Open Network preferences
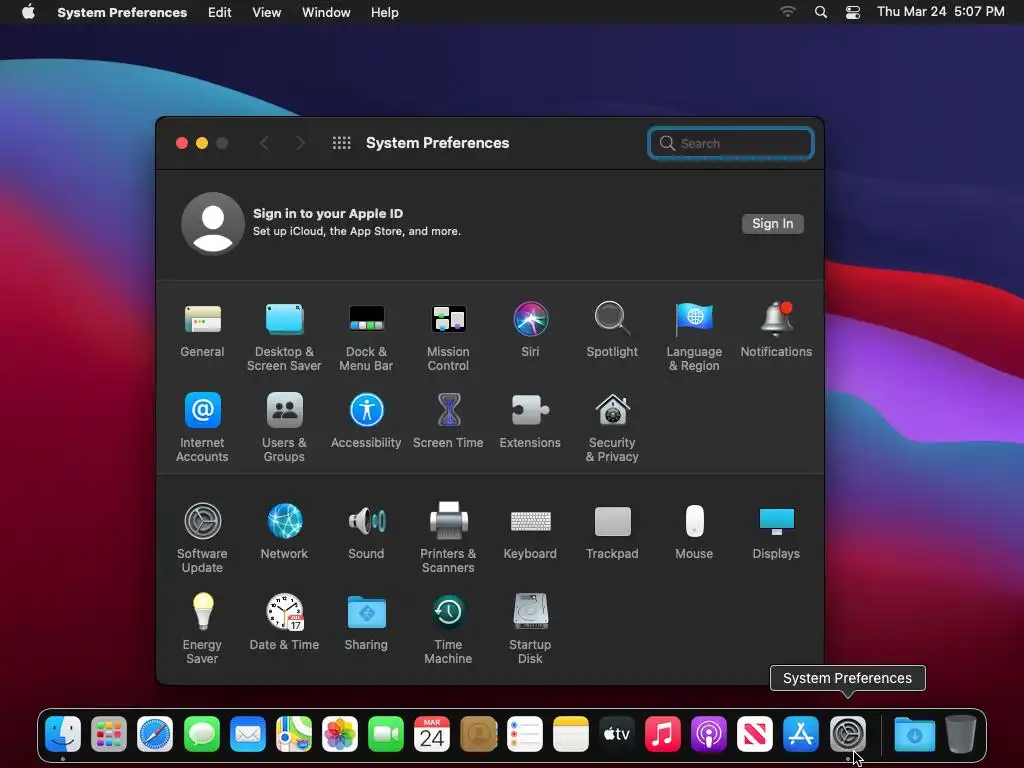Viewport: 1024px width, 768px height. click(284, 532)
